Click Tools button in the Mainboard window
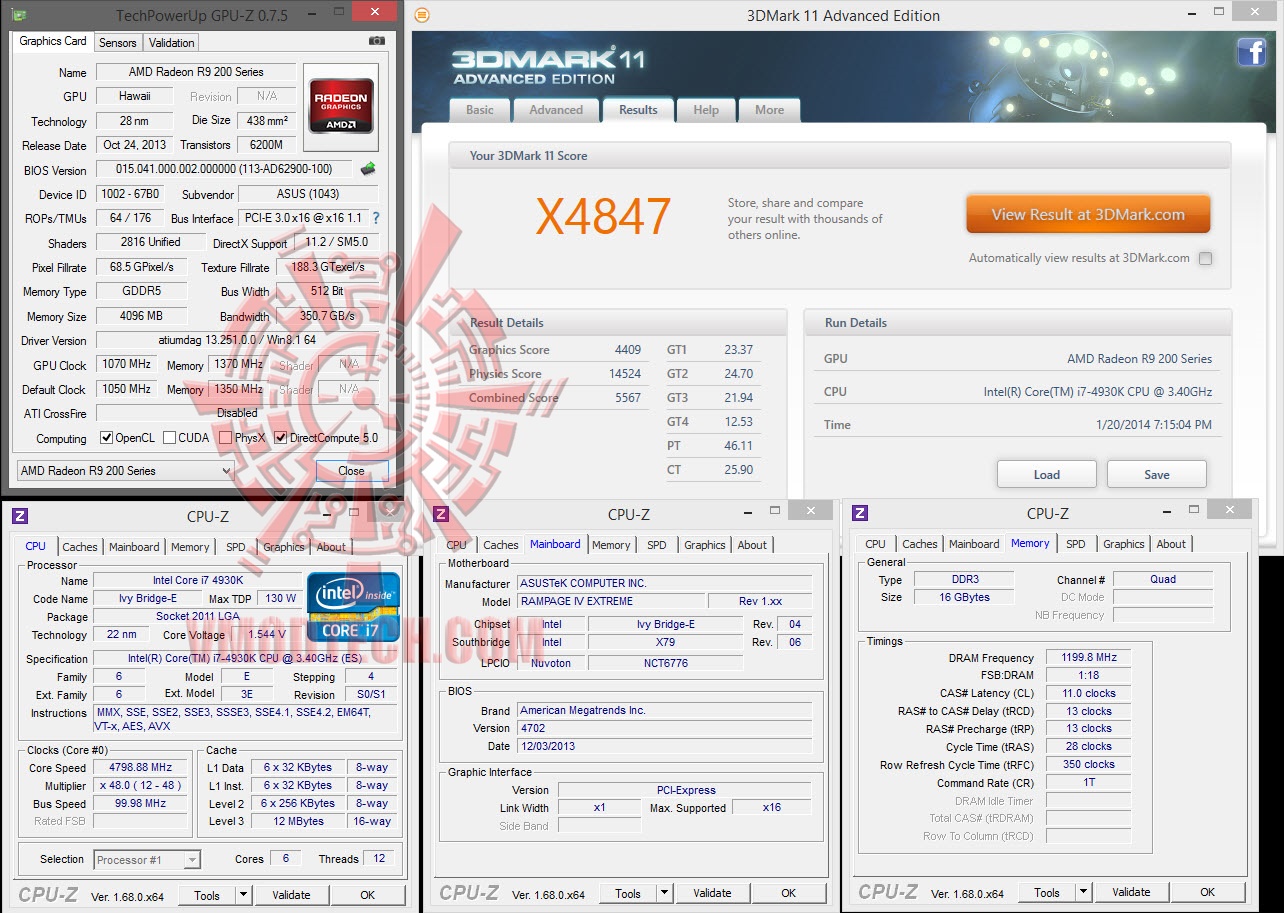 pos(628,893)
